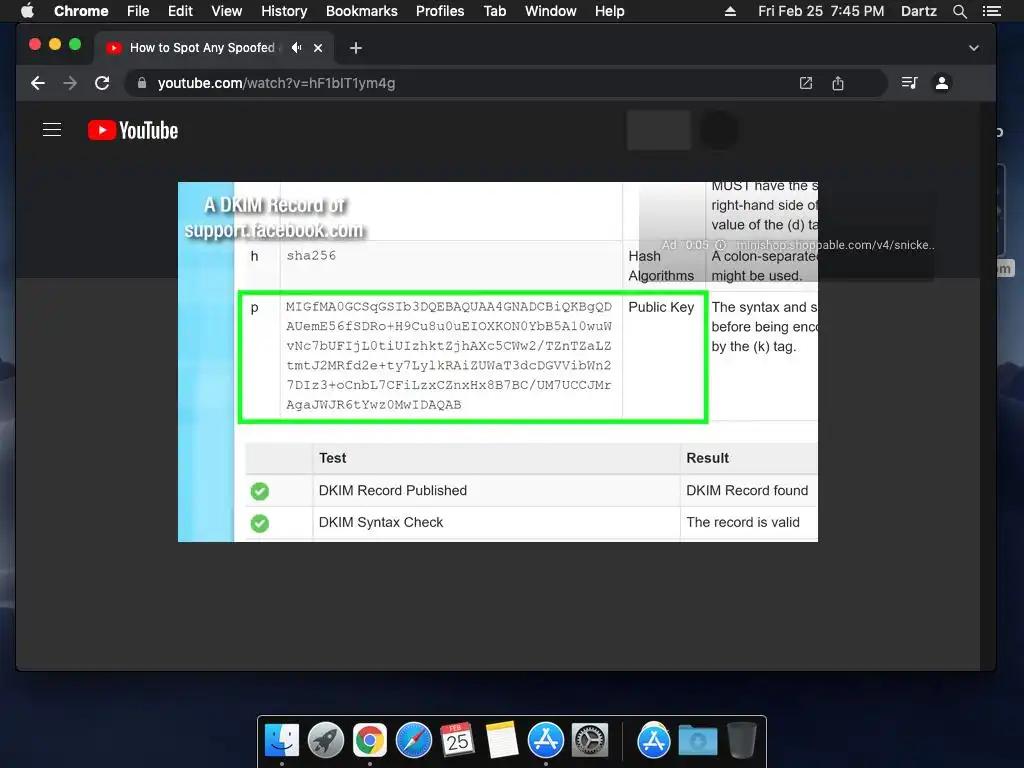
Task: Open the media controls icon
Action: click(x=909, y=83)
